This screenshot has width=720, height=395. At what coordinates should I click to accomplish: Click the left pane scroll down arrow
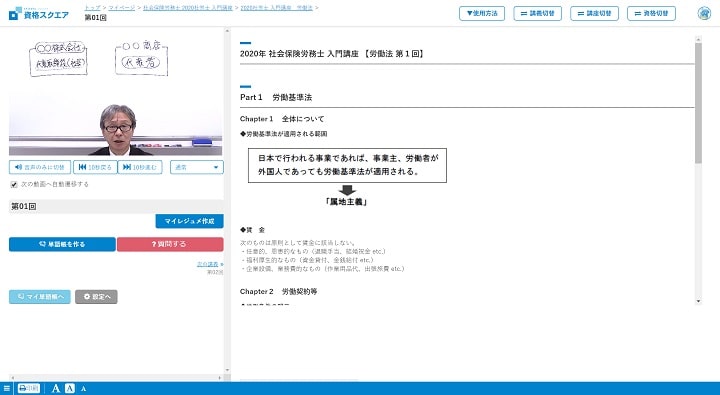[x=227, y=370]
